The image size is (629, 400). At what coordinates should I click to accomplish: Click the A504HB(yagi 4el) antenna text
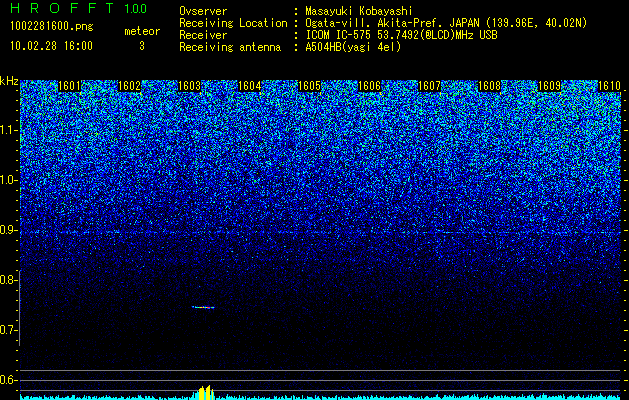353,47
